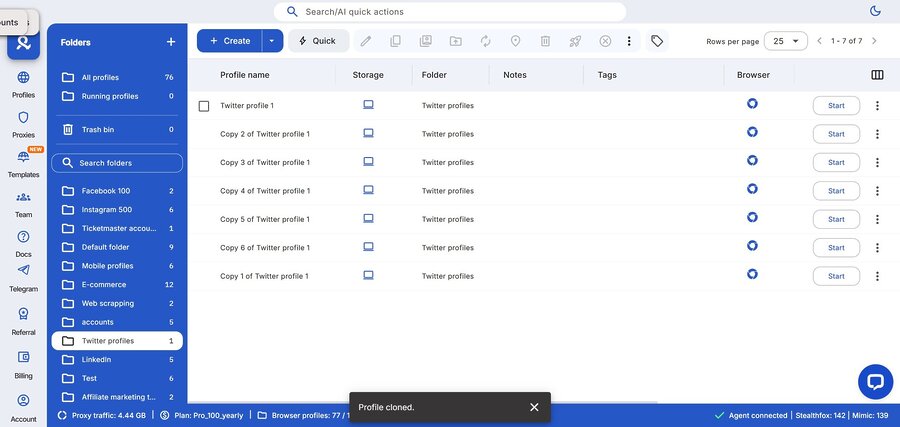Click the Search folders field
The width and height of the screenshot is (900, 427).
[x=117, y=163]
